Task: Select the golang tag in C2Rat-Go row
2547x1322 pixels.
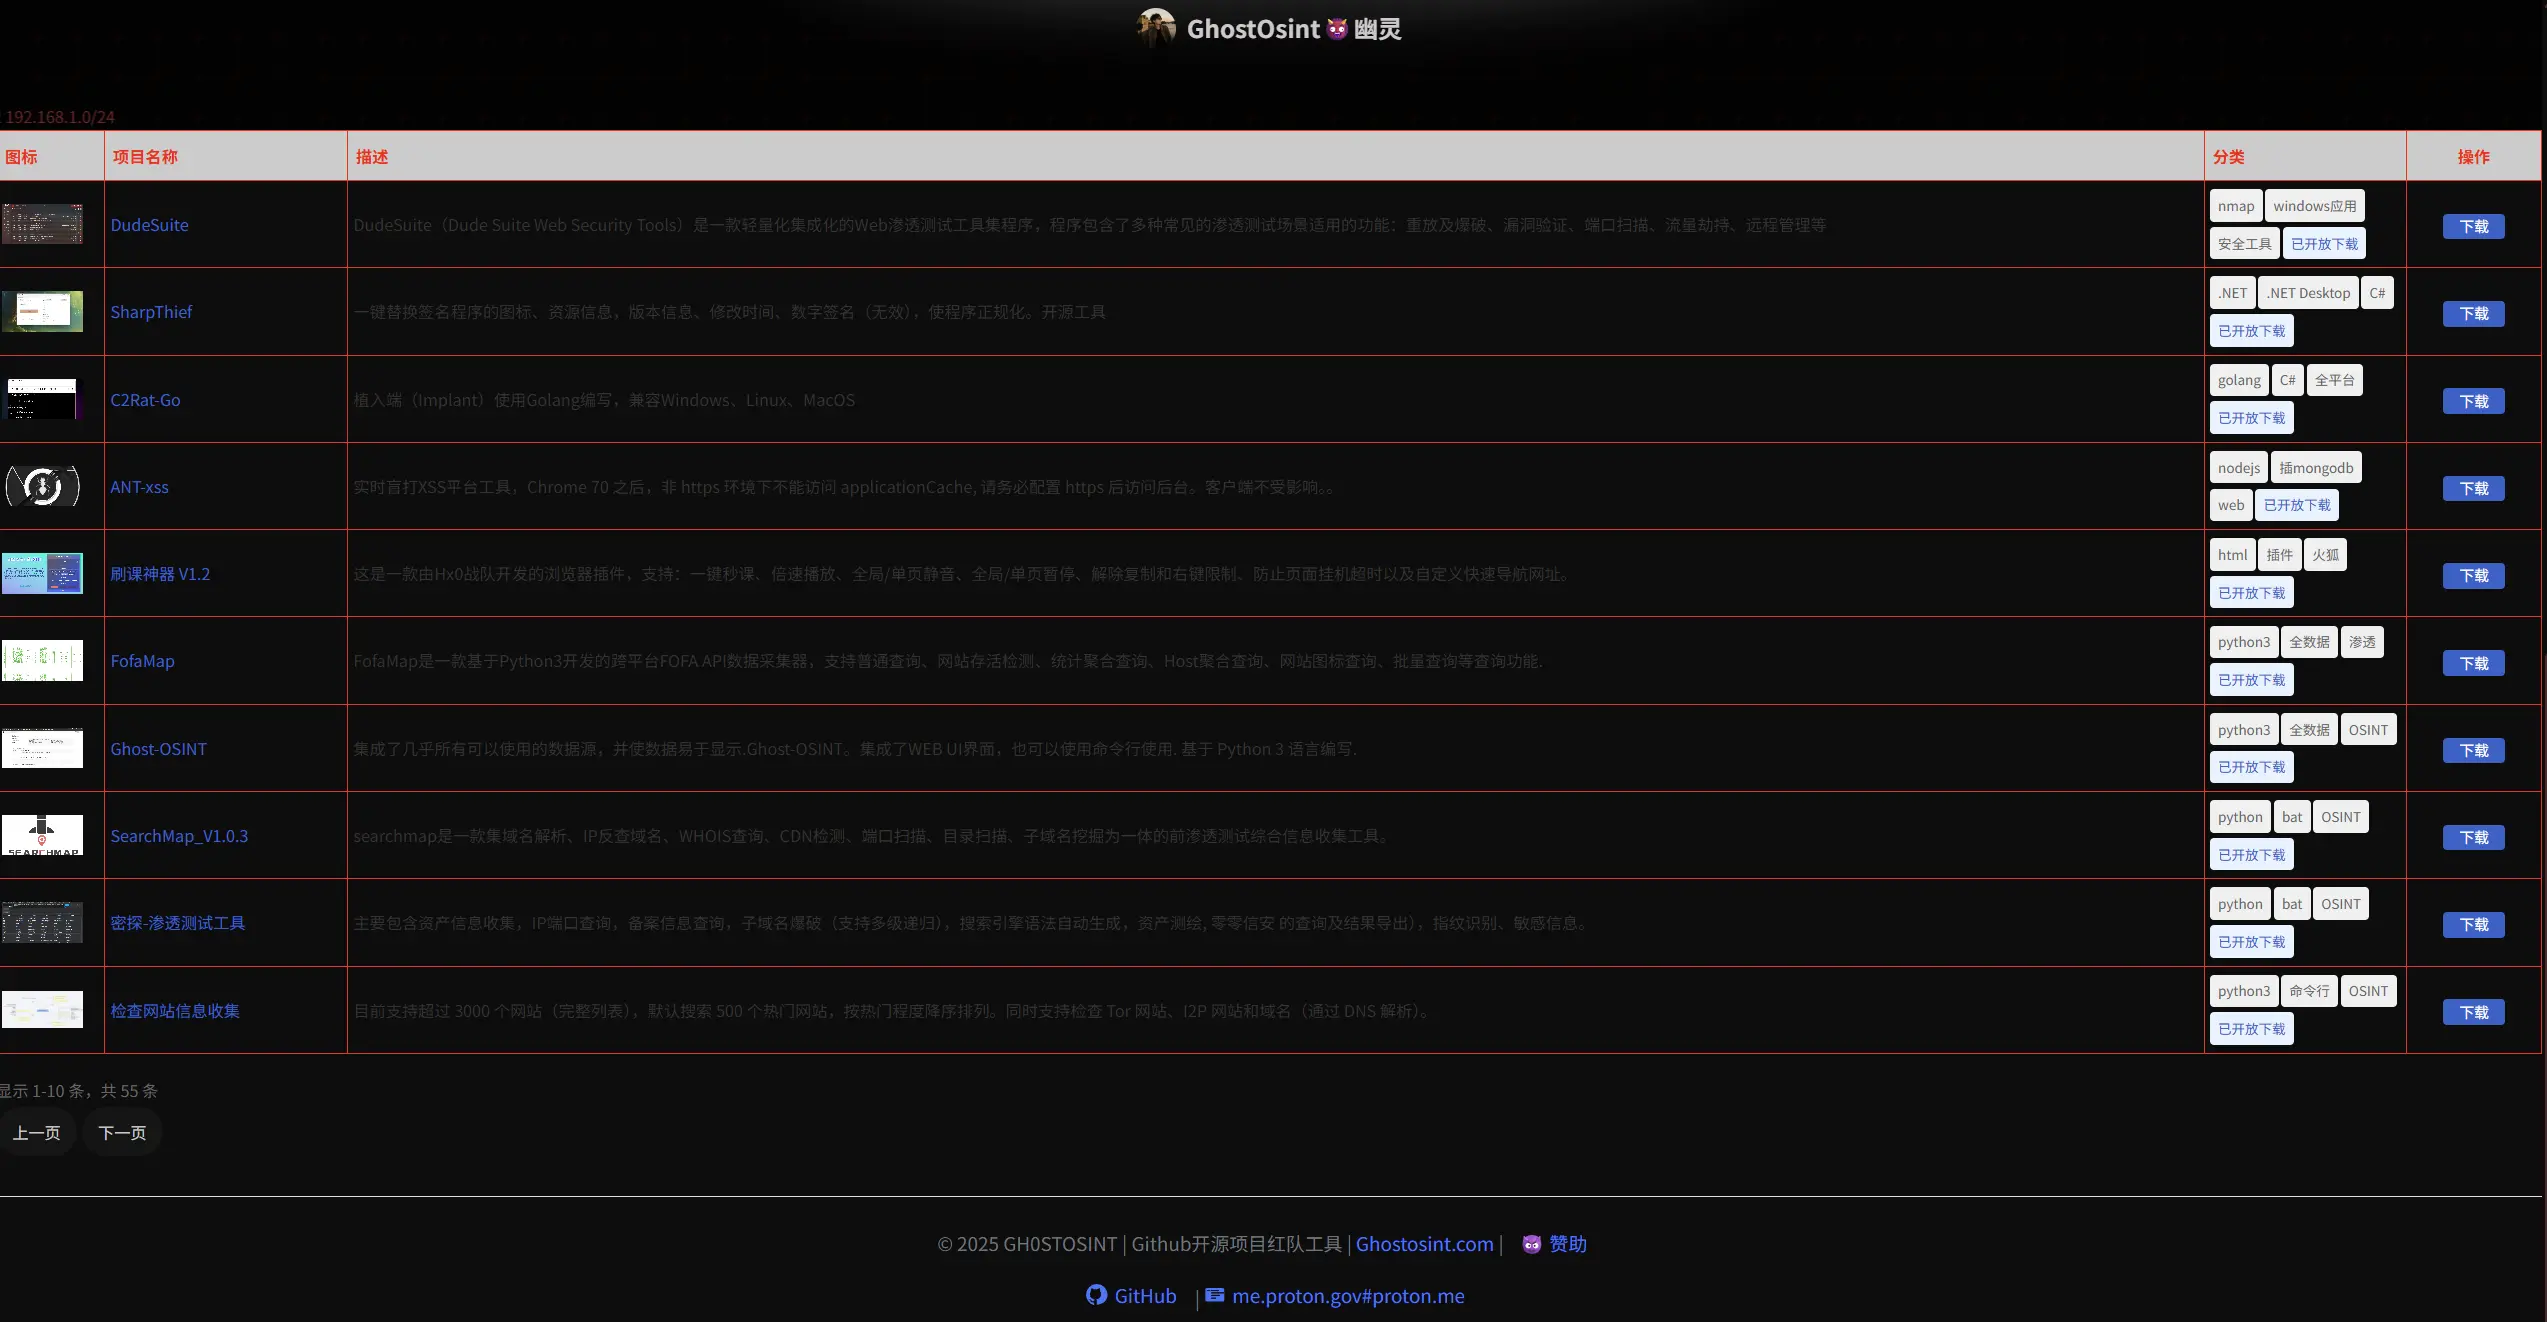Action: pos(2239,380)
